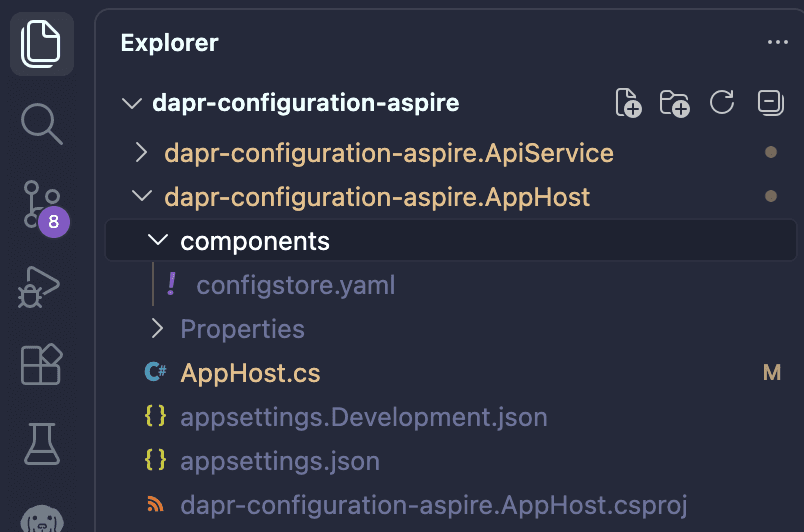Open Explorer more actions ellipsis
The image size is (804, 532).
(778, 42)
